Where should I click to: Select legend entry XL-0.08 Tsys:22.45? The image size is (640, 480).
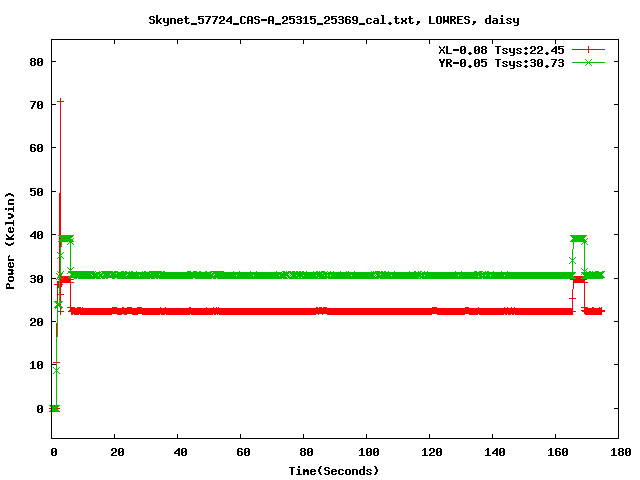click(x=501, y=50)
